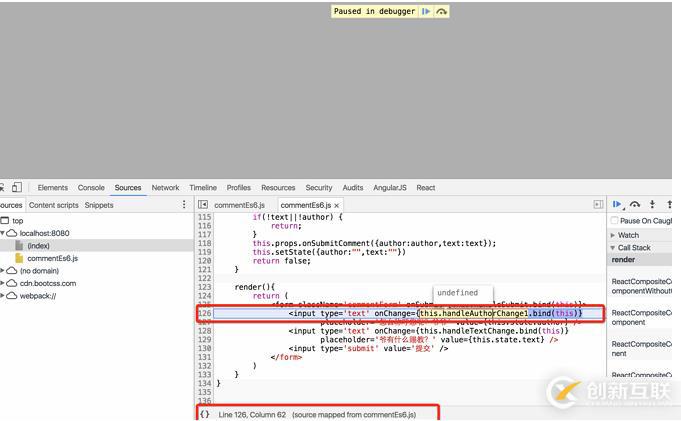Image resolution: width=681 pixels, height=421 pixels.
Task: Select Snippets navigator tab
Action: point(99,205)
